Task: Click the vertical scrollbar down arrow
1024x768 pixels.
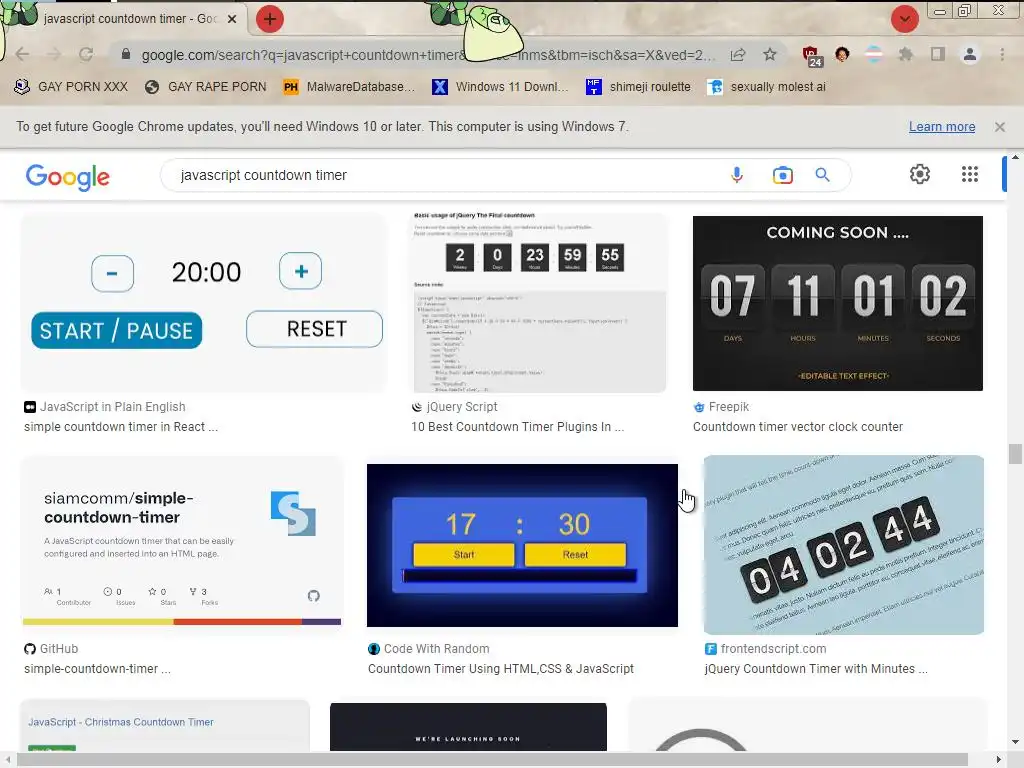Action: tap(1015, 742)
